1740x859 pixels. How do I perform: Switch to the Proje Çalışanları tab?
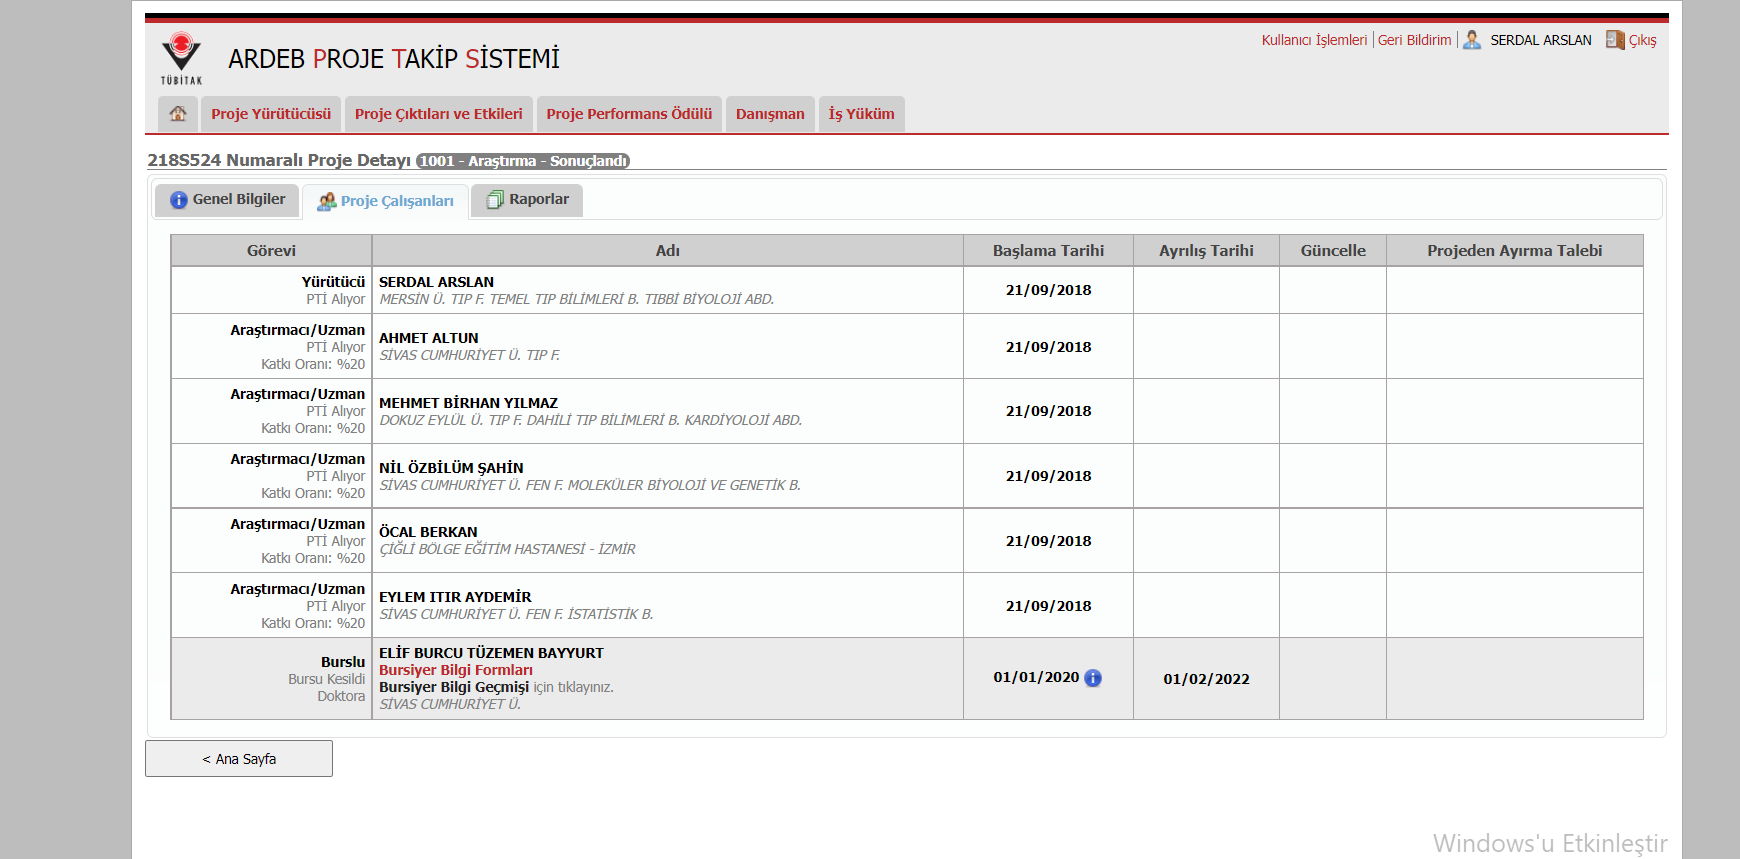point(385,201)
